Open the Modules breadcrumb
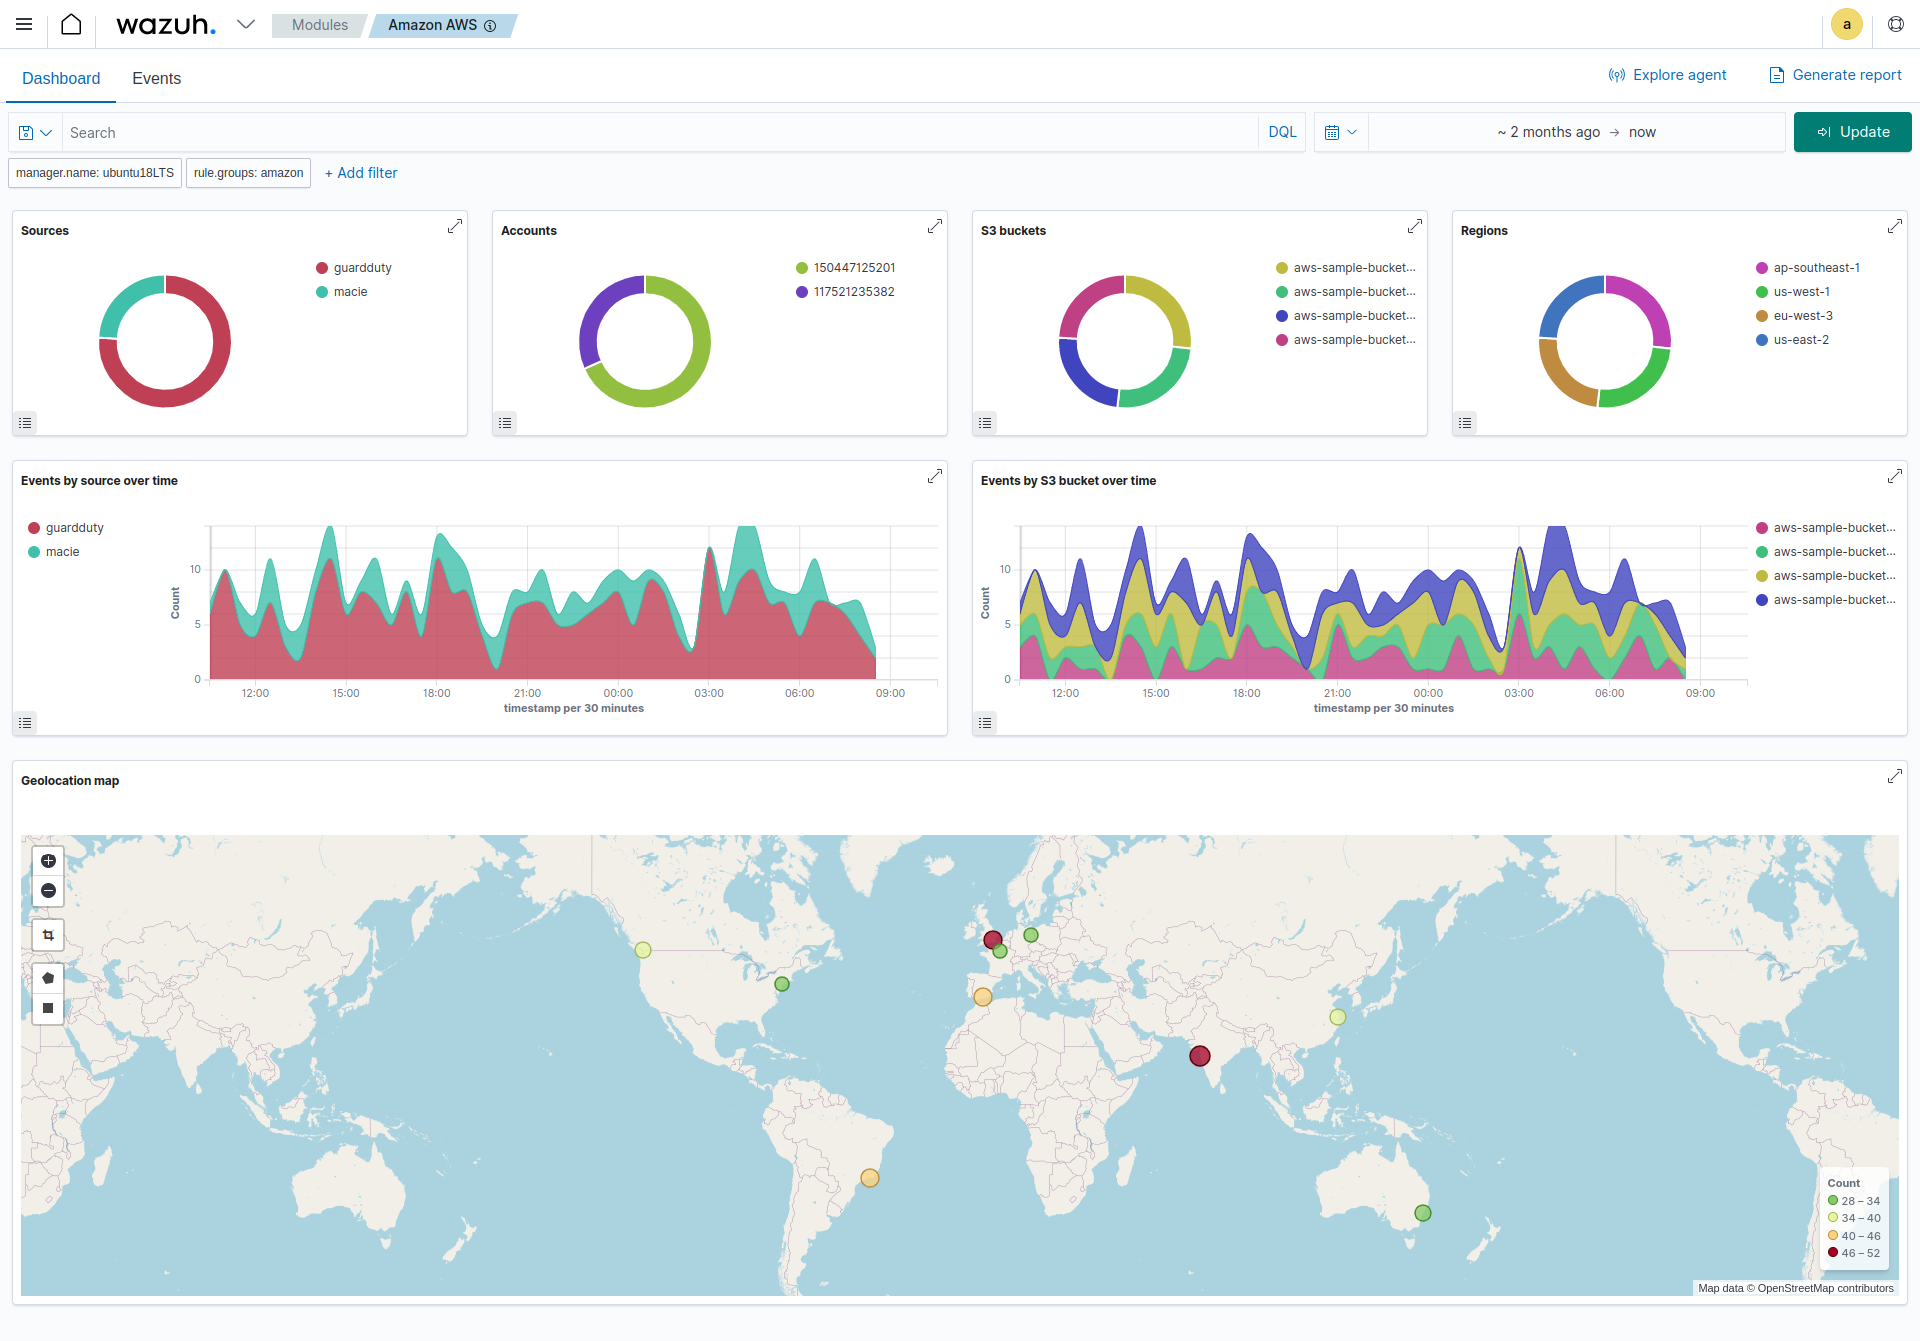 [x=320, y=25]
